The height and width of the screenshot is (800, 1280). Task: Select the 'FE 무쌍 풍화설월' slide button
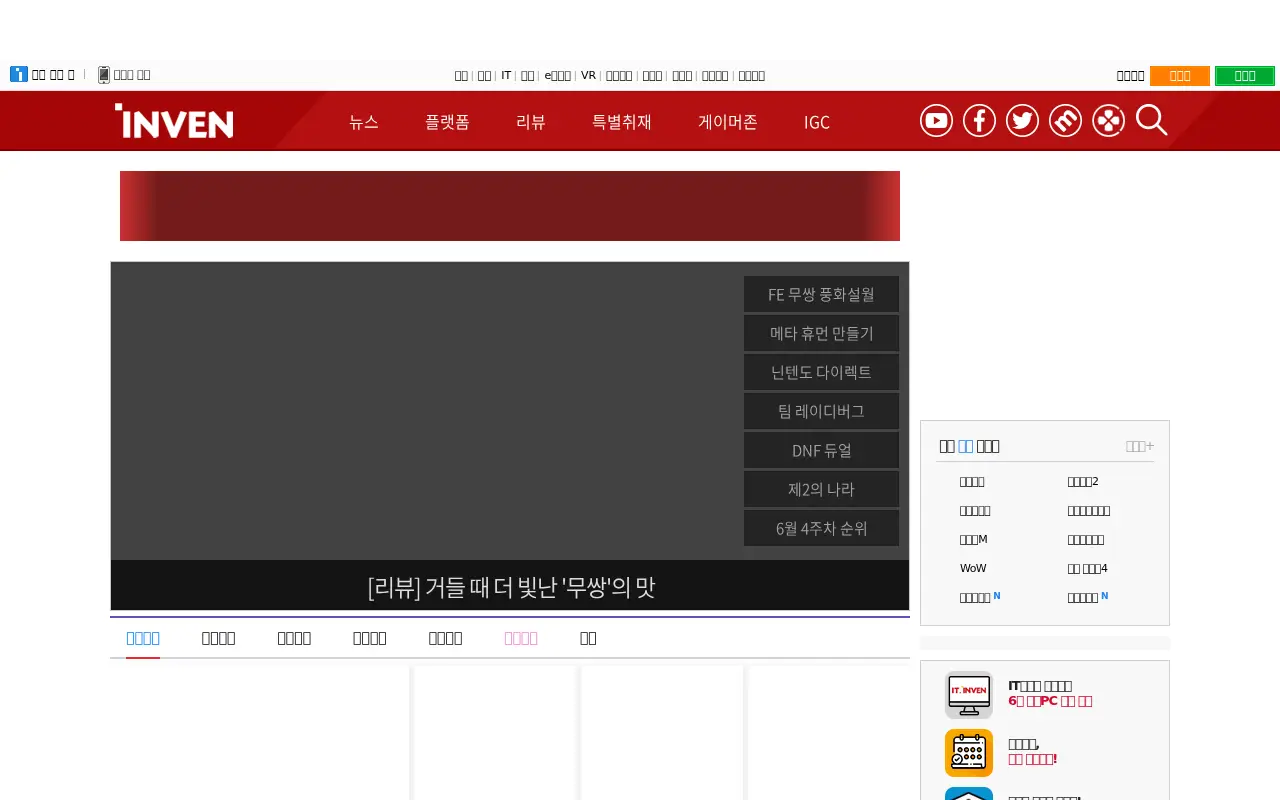[x=821, y=294]
